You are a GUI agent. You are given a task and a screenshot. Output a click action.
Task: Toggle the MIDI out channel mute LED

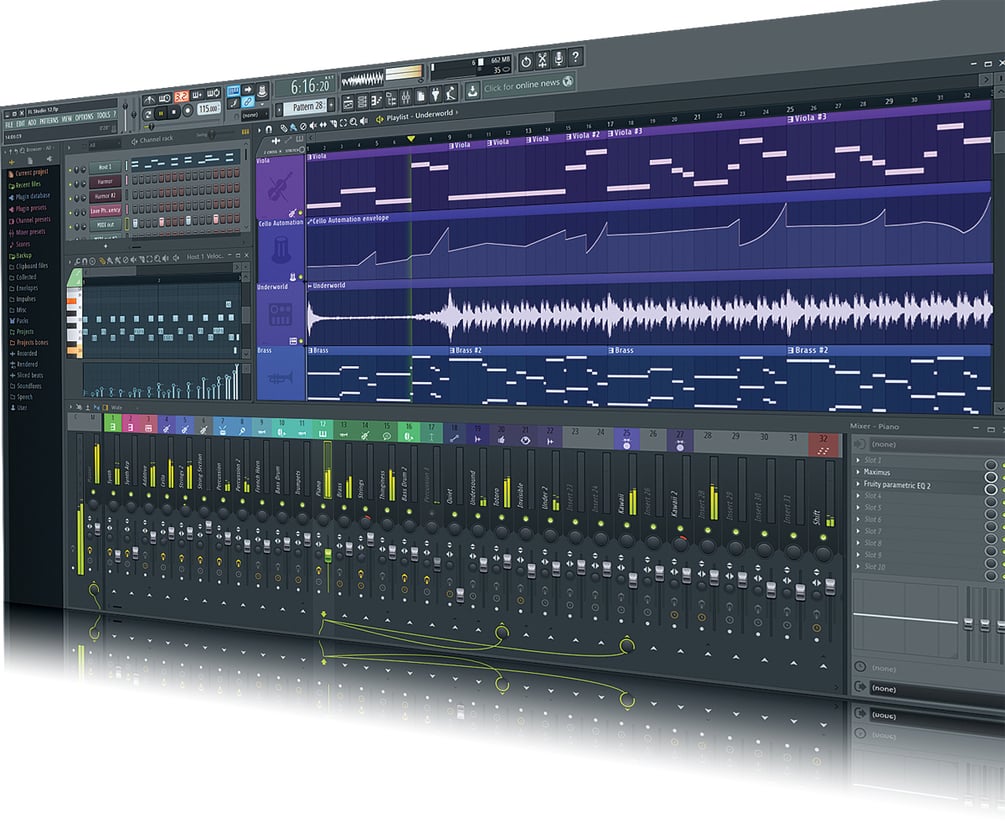71,227
